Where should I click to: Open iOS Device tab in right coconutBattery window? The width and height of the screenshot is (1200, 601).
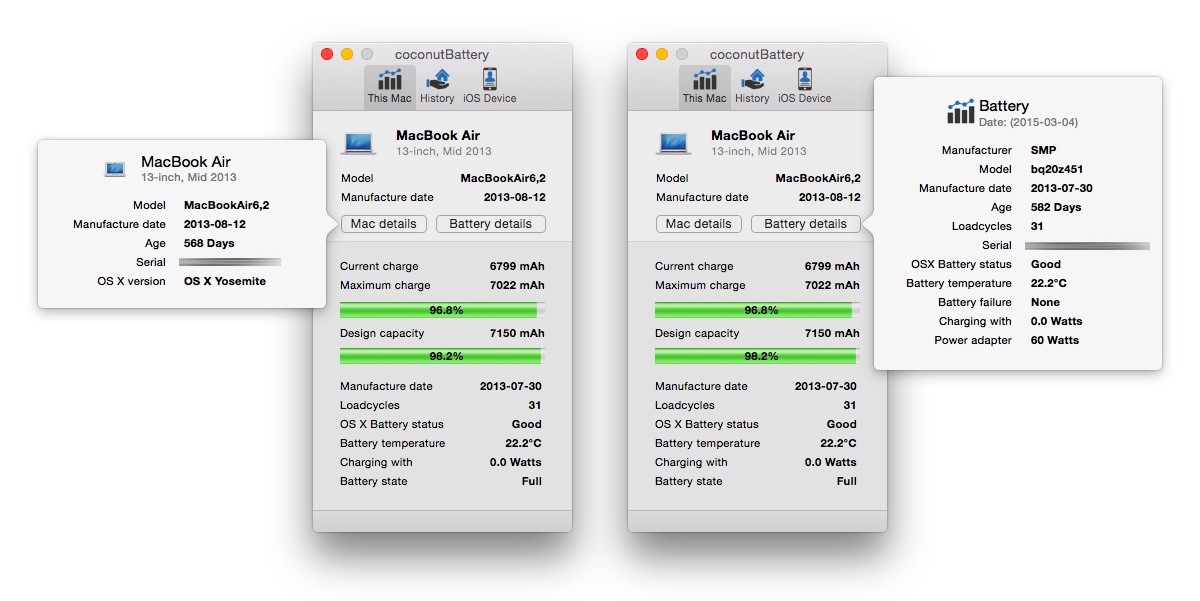(x=805, y=86)
